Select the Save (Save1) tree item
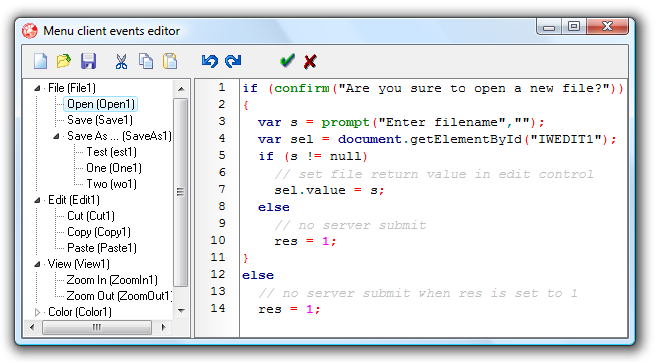This screenshot has height=362, width=655. click(x=100, y=120)
